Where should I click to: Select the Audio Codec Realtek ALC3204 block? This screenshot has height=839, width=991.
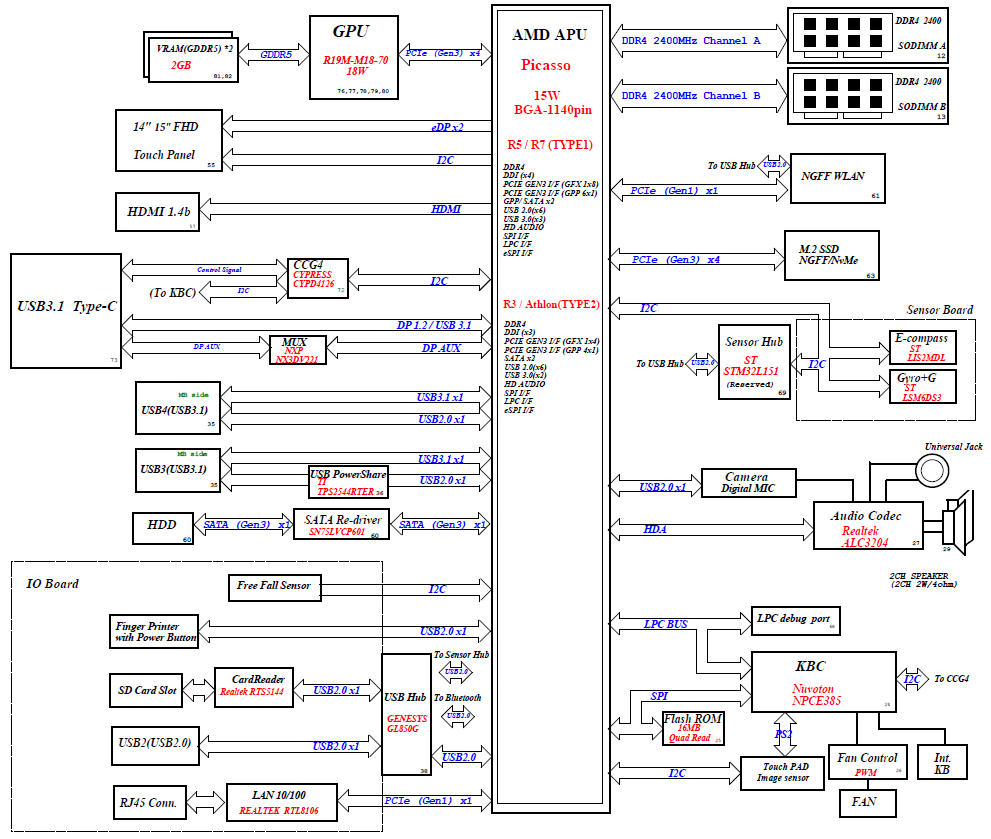(866, 526)
